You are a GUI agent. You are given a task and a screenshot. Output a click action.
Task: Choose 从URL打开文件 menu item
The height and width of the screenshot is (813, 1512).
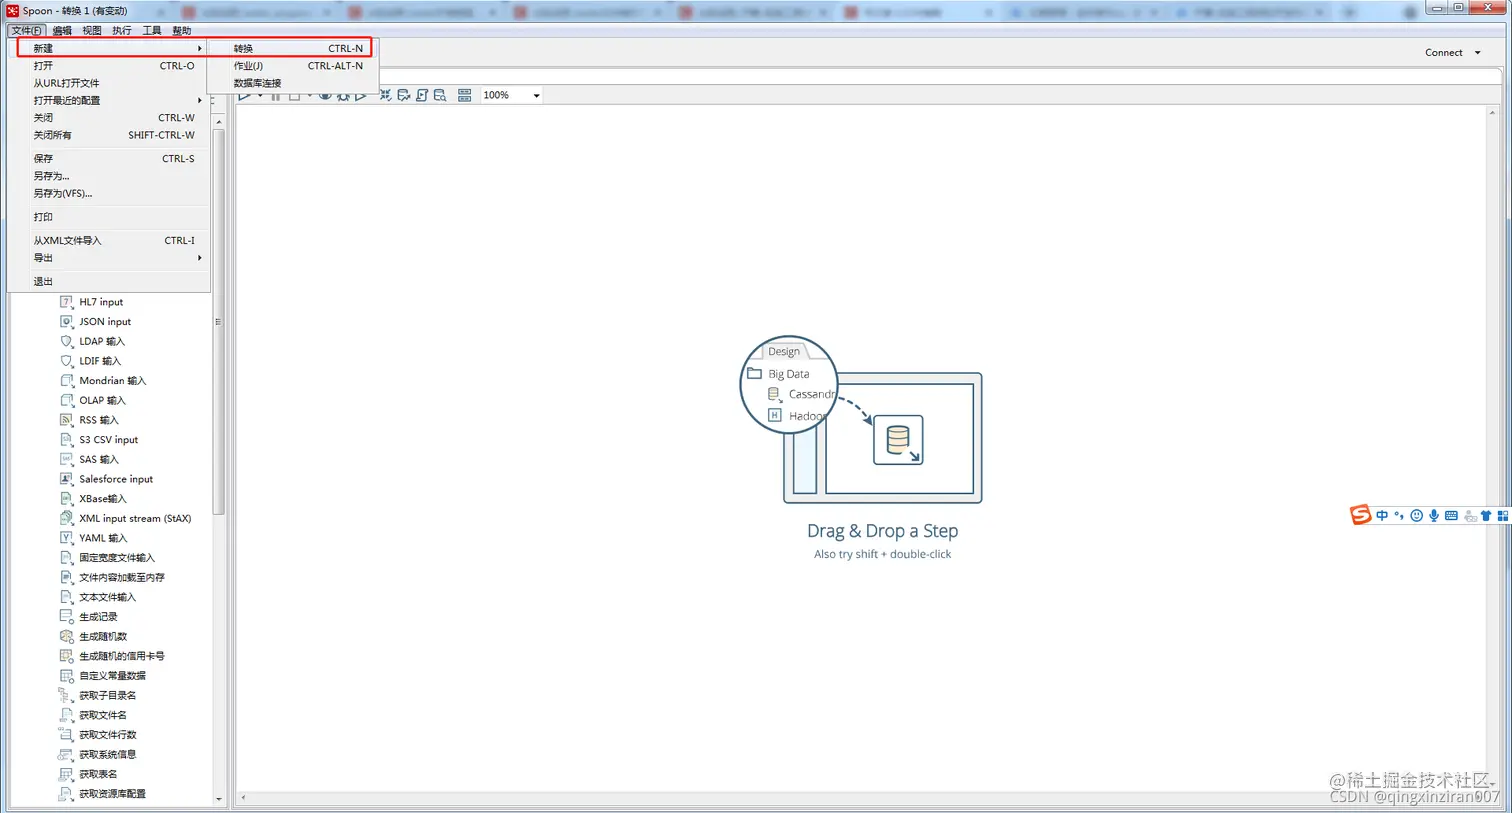pyautogui.click(x=109, y=83)
